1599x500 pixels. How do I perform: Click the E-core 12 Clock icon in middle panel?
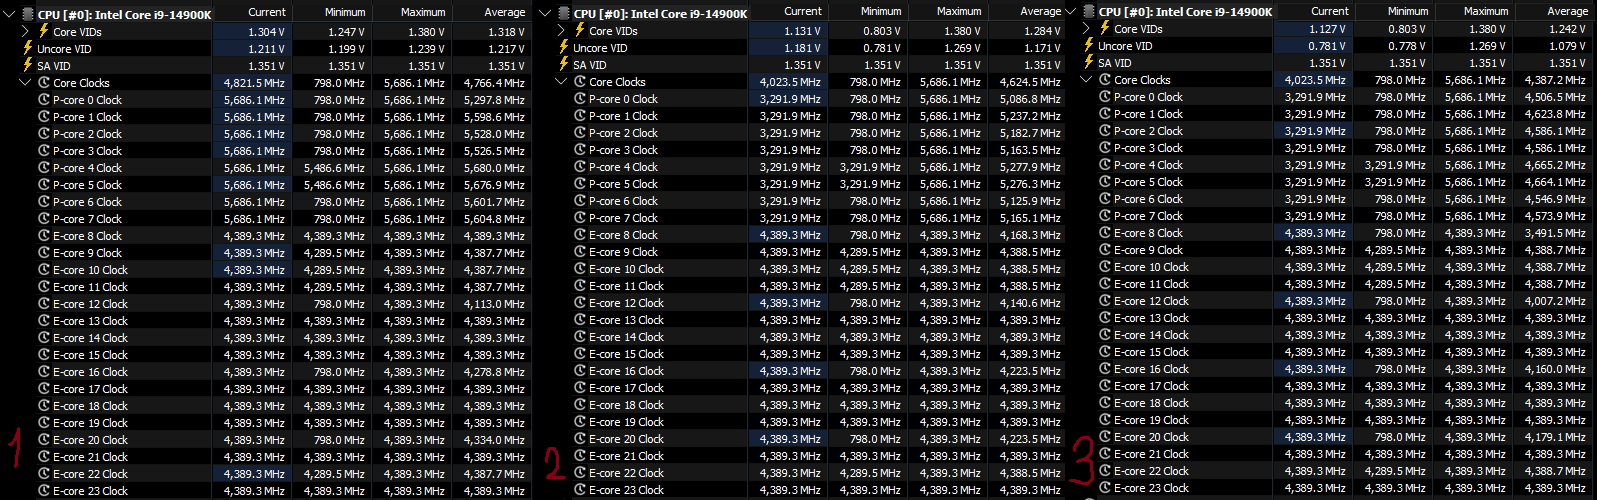[x=580, y=303]
